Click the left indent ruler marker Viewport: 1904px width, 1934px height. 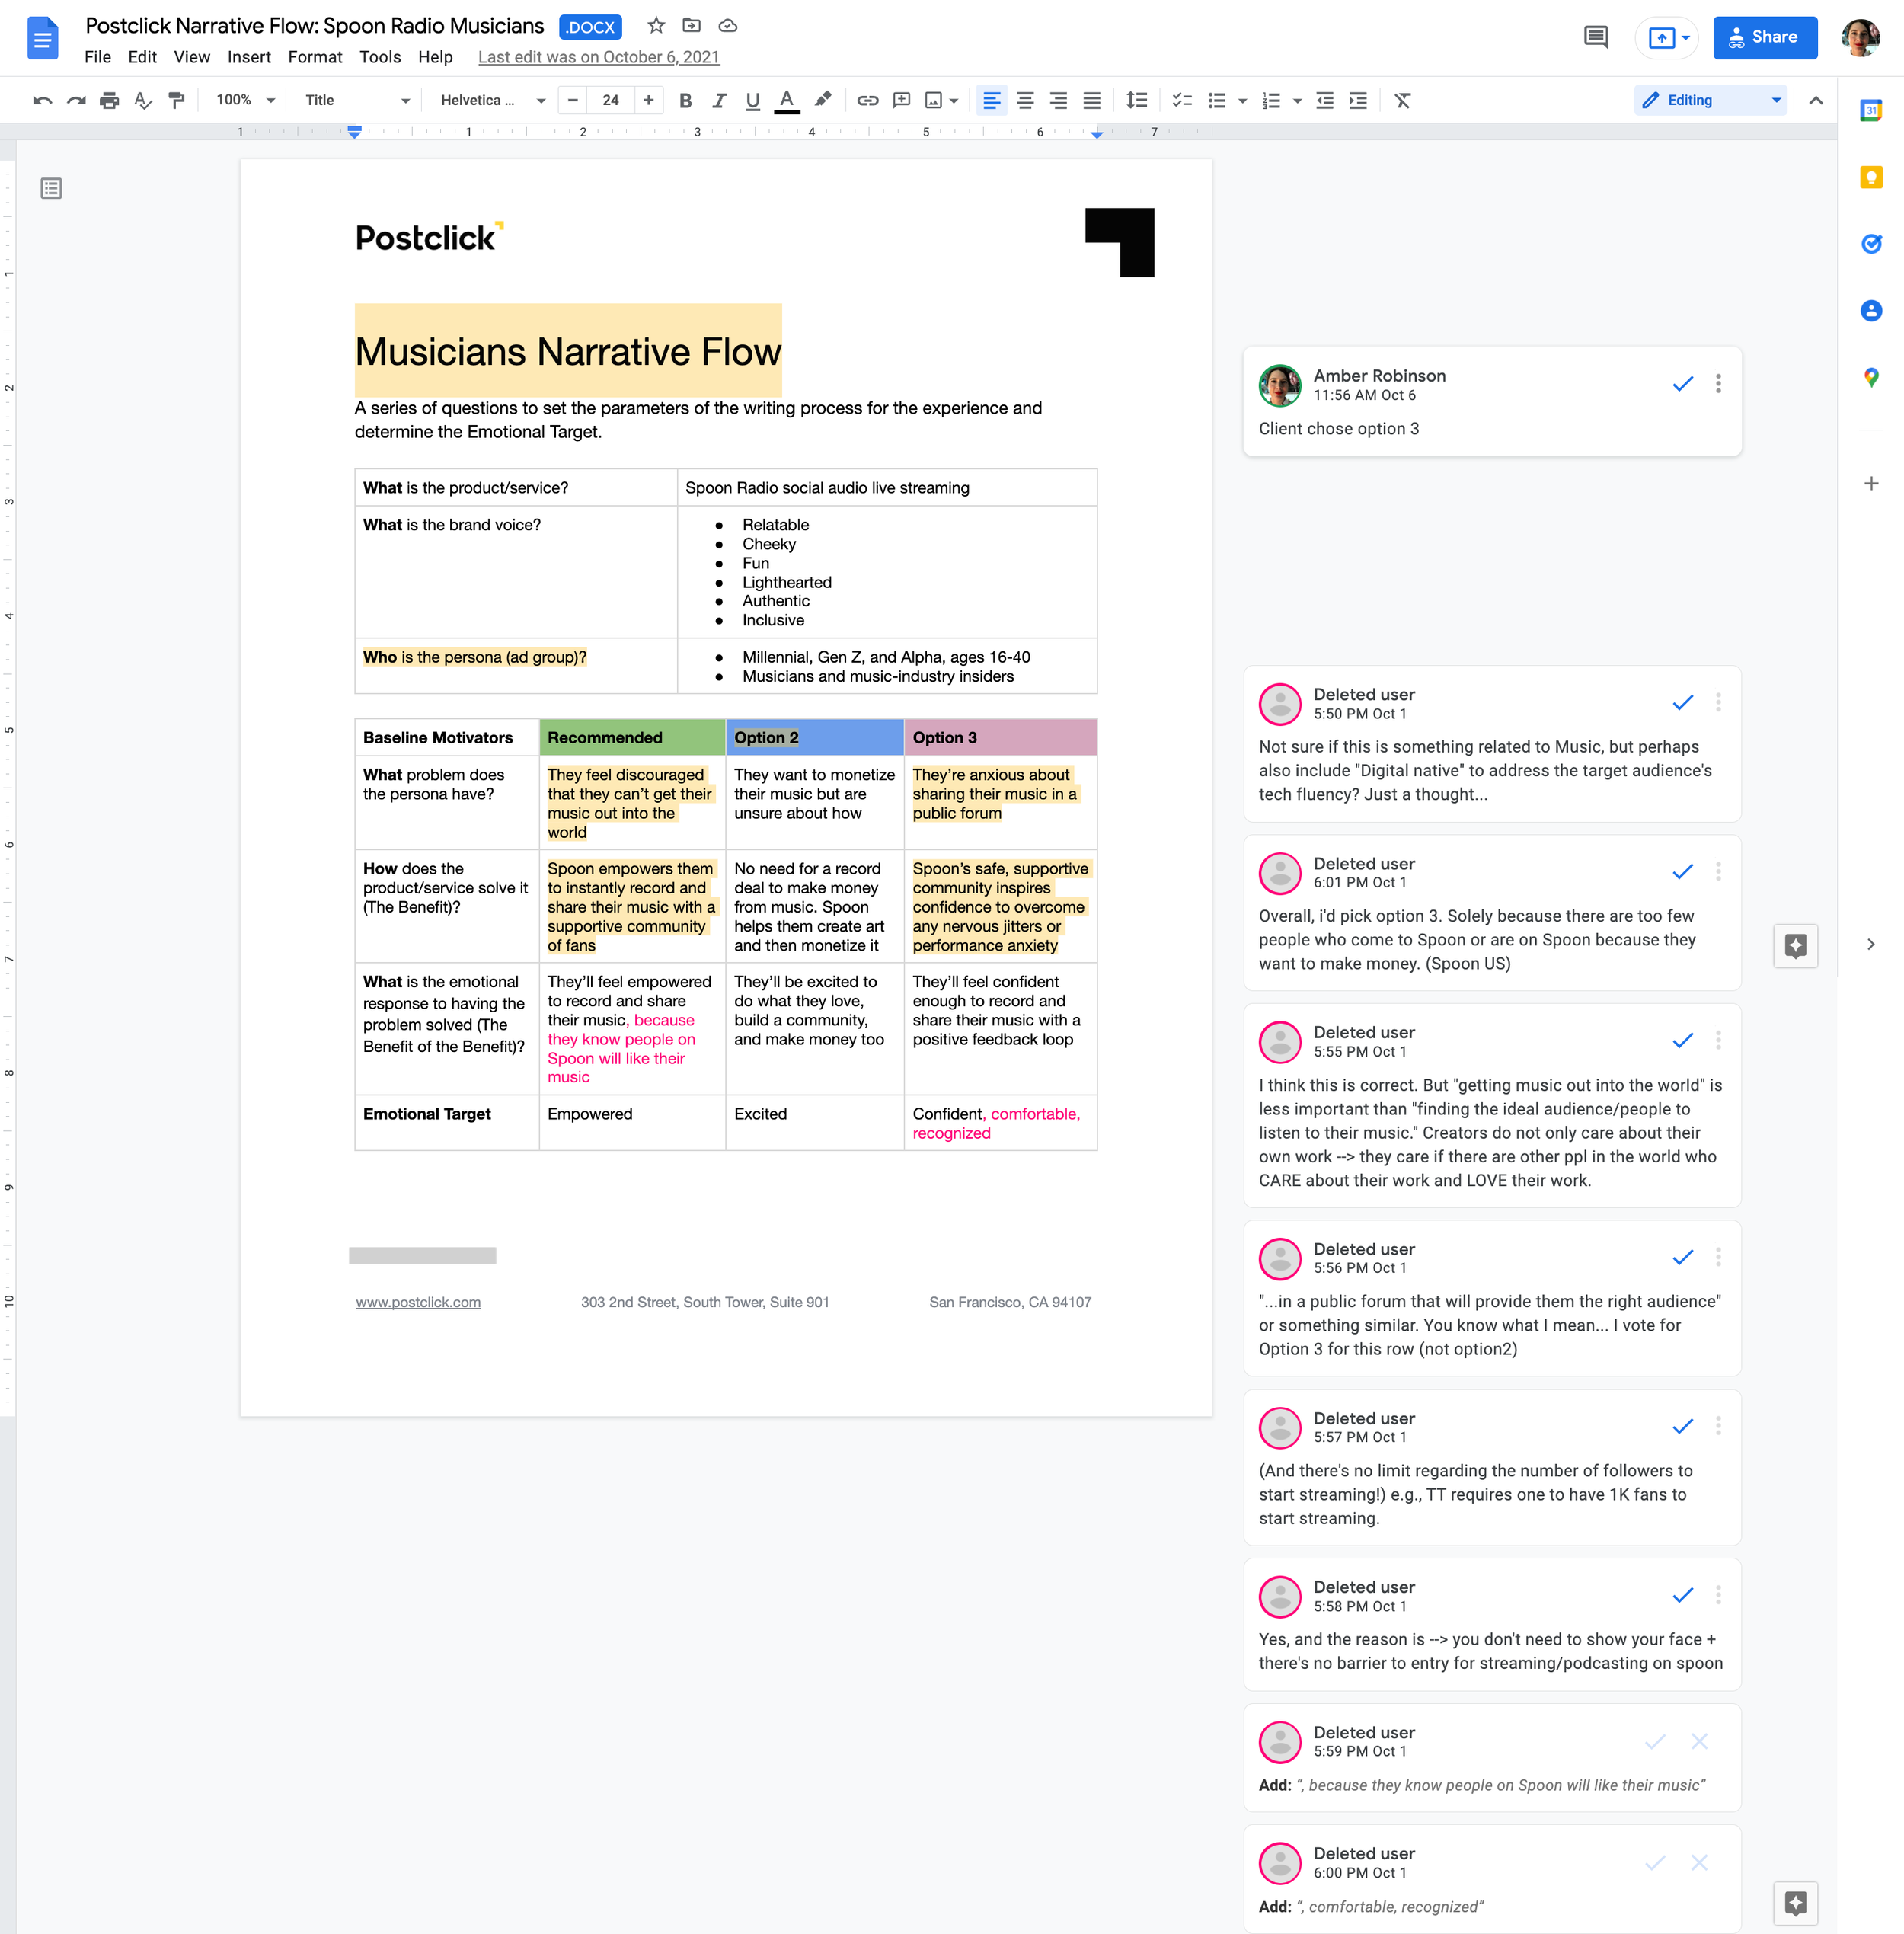coord(354,132)
